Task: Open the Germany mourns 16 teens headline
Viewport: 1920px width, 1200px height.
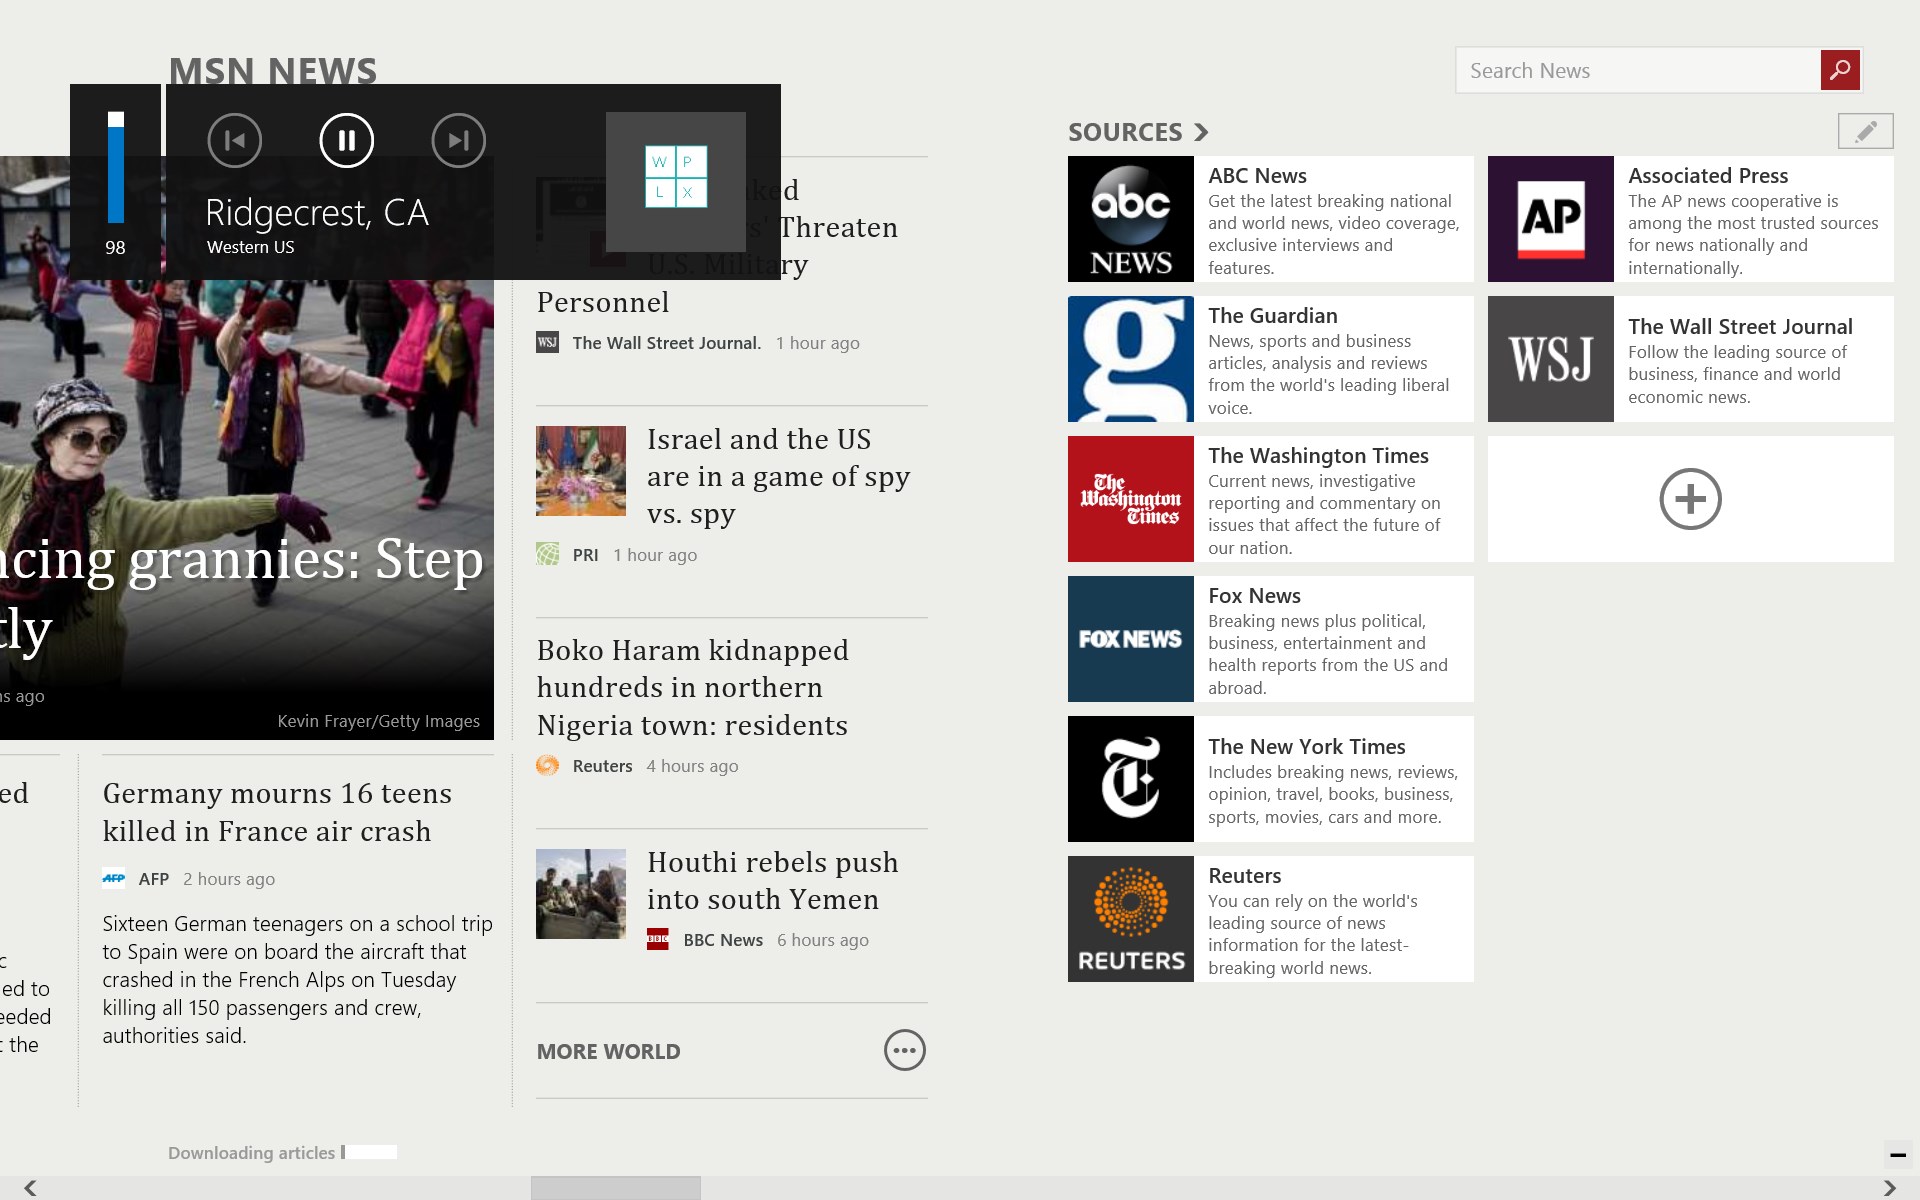Action: coord(277,812)
